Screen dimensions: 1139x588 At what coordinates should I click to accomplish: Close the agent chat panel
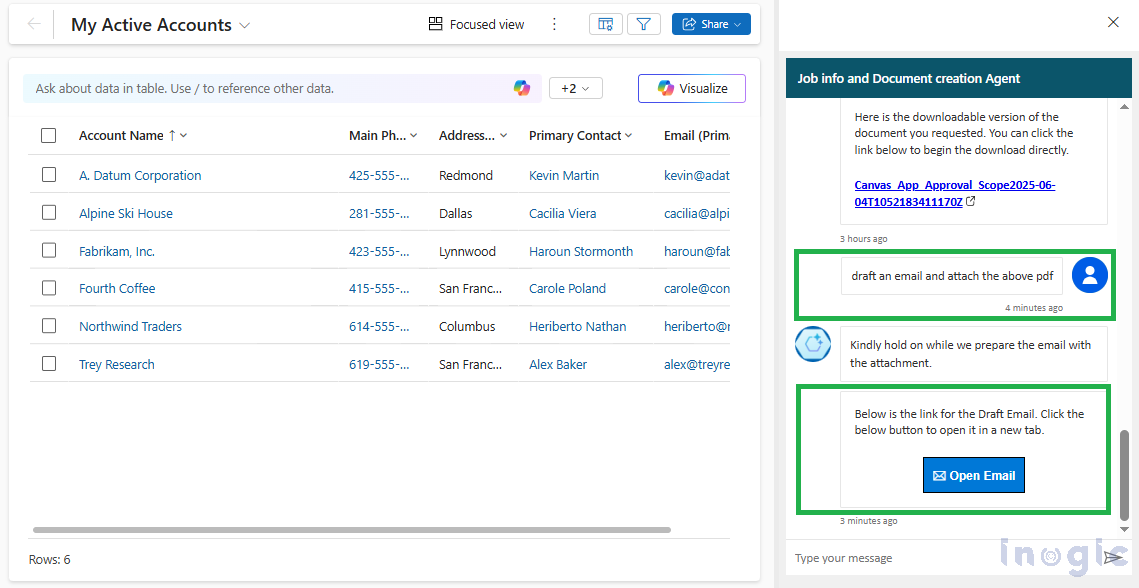coord(1113,23)
